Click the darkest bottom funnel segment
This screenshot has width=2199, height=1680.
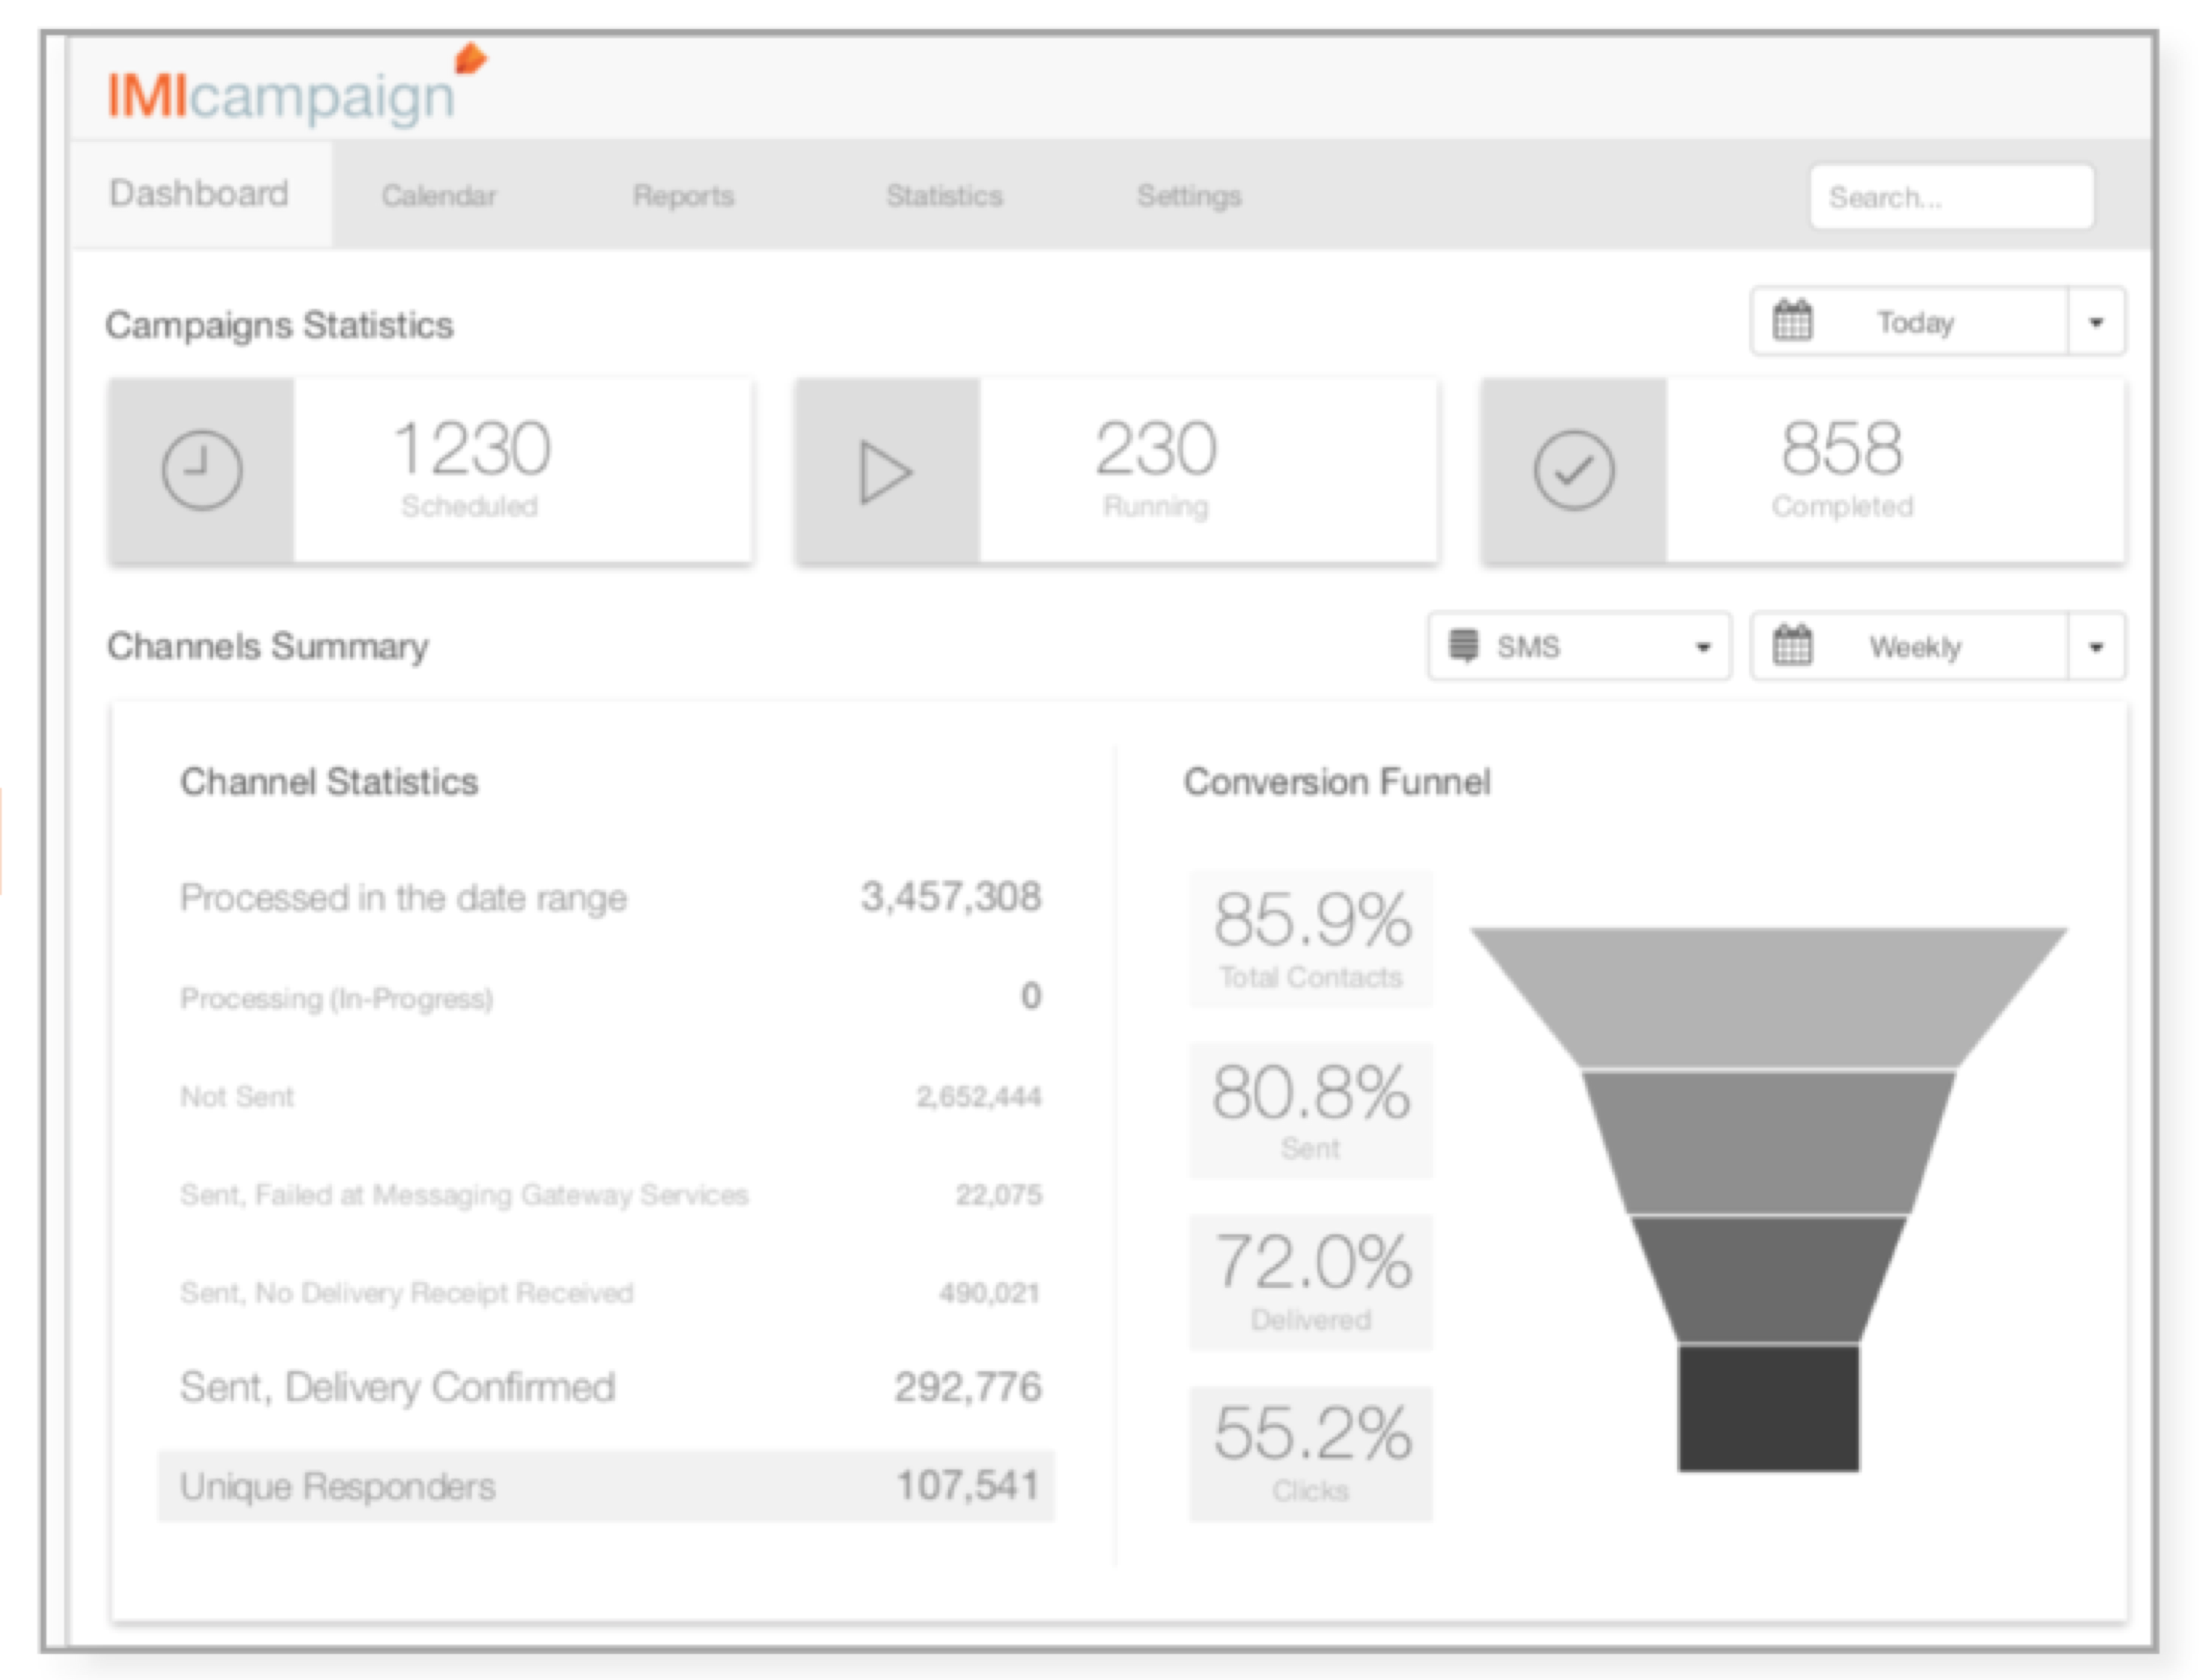(1768, 1408)
